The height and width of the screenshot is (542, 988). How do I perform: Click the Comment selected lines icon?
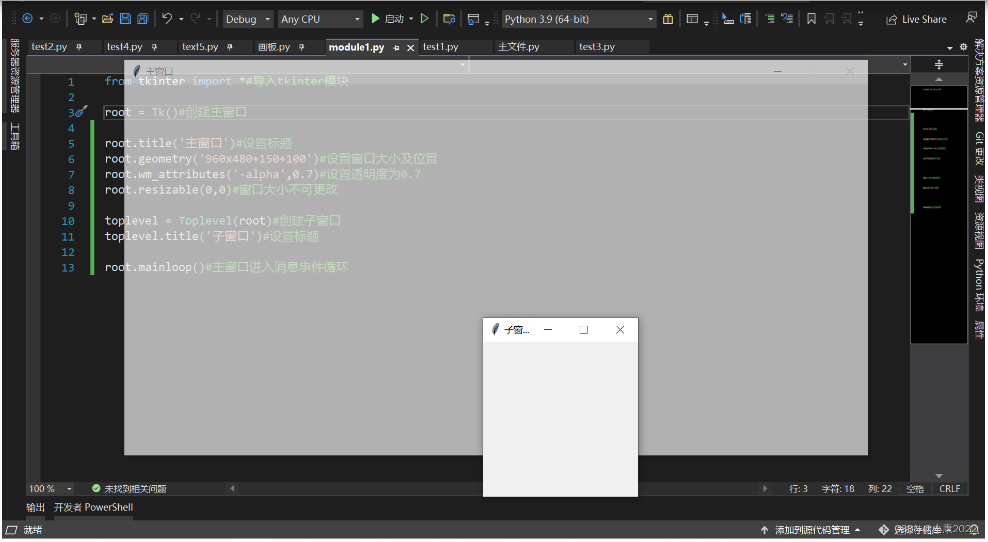[770, 19]
